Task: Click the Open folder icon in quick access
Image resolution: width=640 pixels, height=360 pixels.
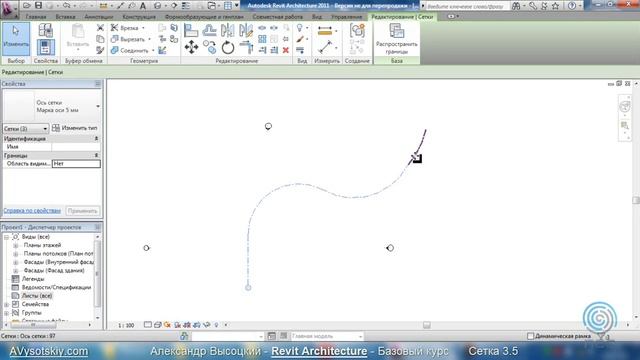Action: click(x=27, y=5)
